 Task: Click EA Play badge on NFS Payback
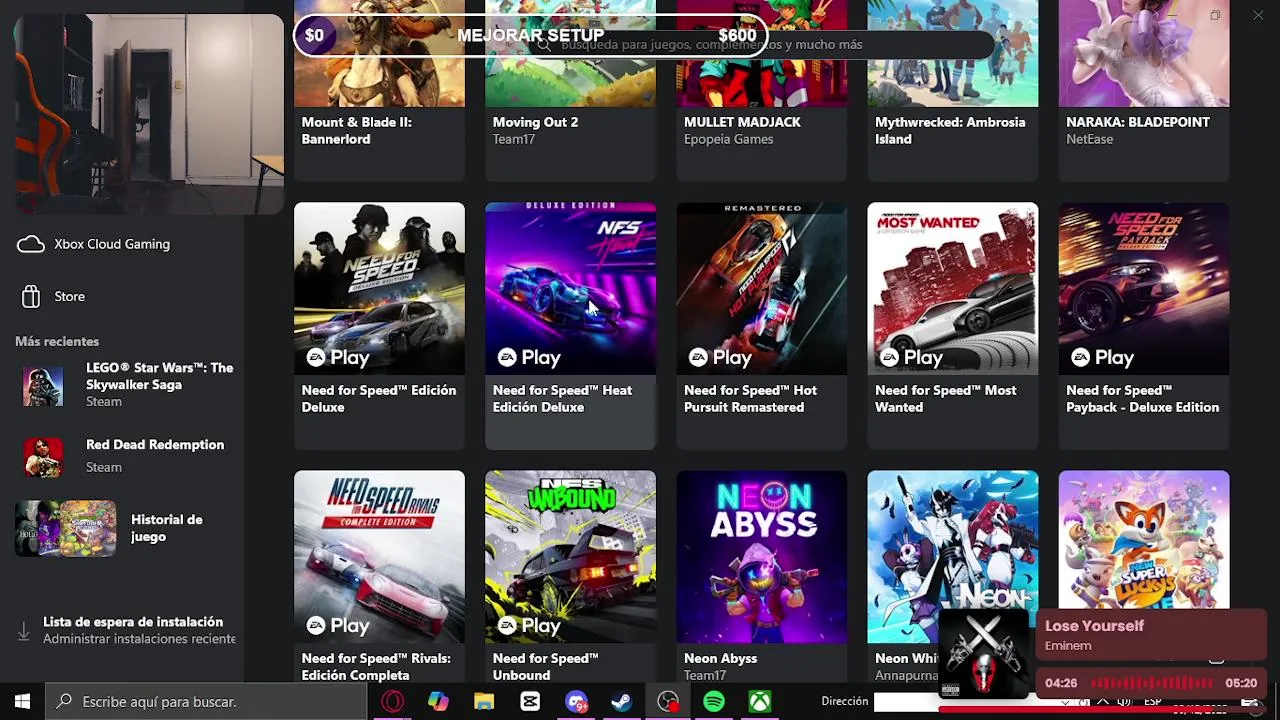tap(1102, 357)
